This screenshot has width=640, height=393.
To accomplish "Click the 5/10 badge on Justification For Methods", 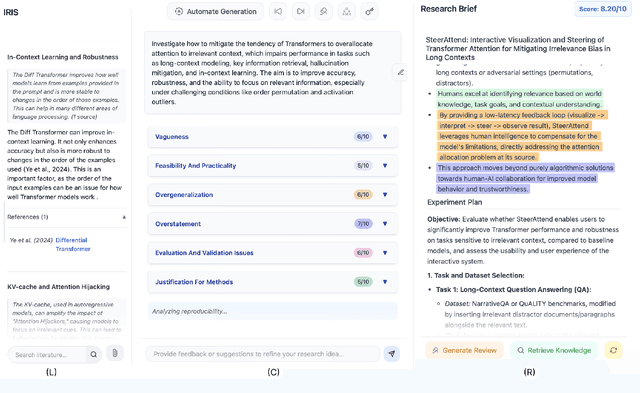I will 363,282.
